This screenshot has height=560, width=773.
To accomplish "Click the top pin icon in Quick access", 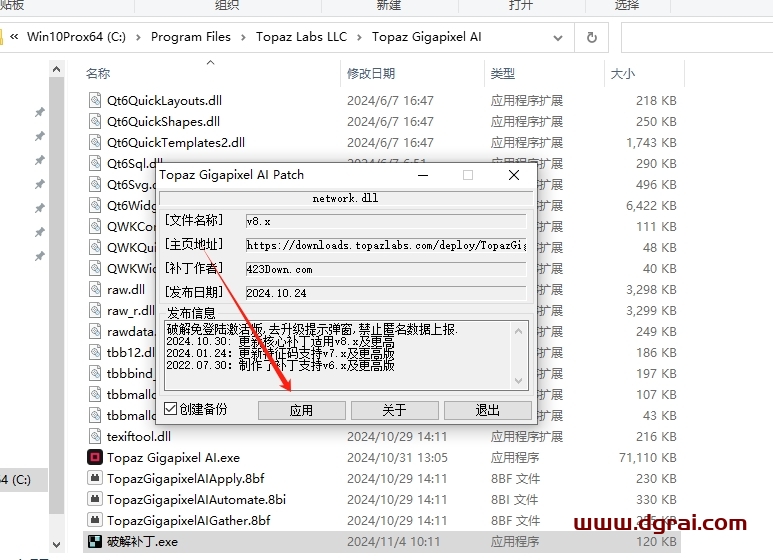I will click(39, 112).
